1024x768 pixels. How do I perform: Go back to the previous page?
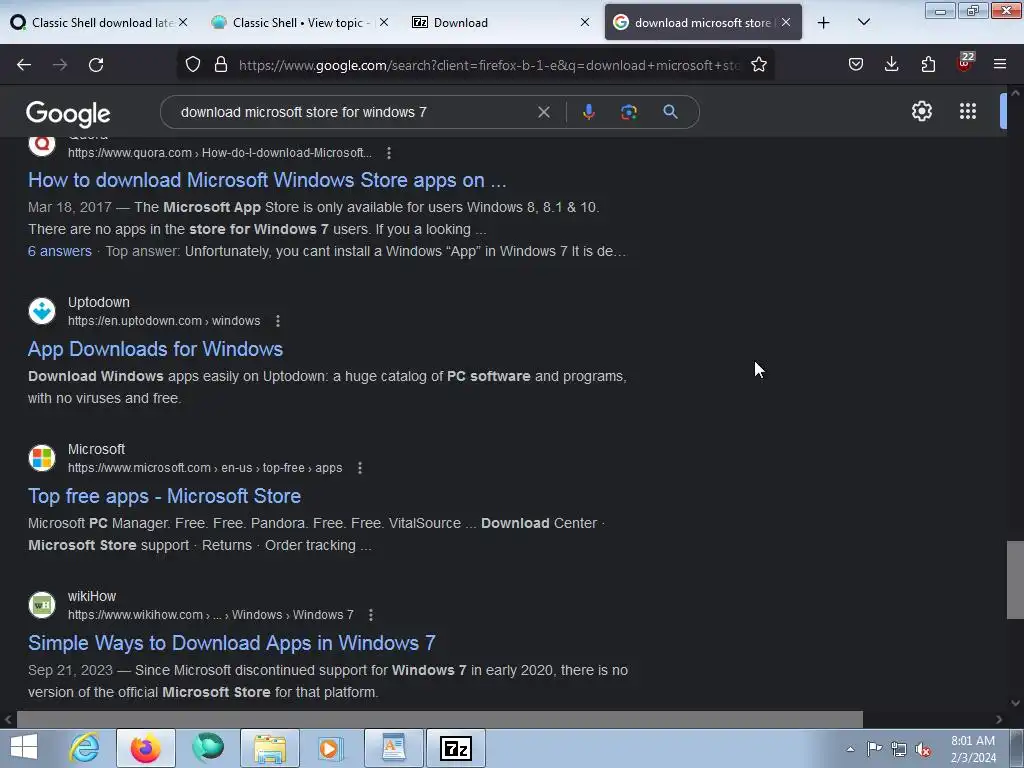[x=24, y=65]
